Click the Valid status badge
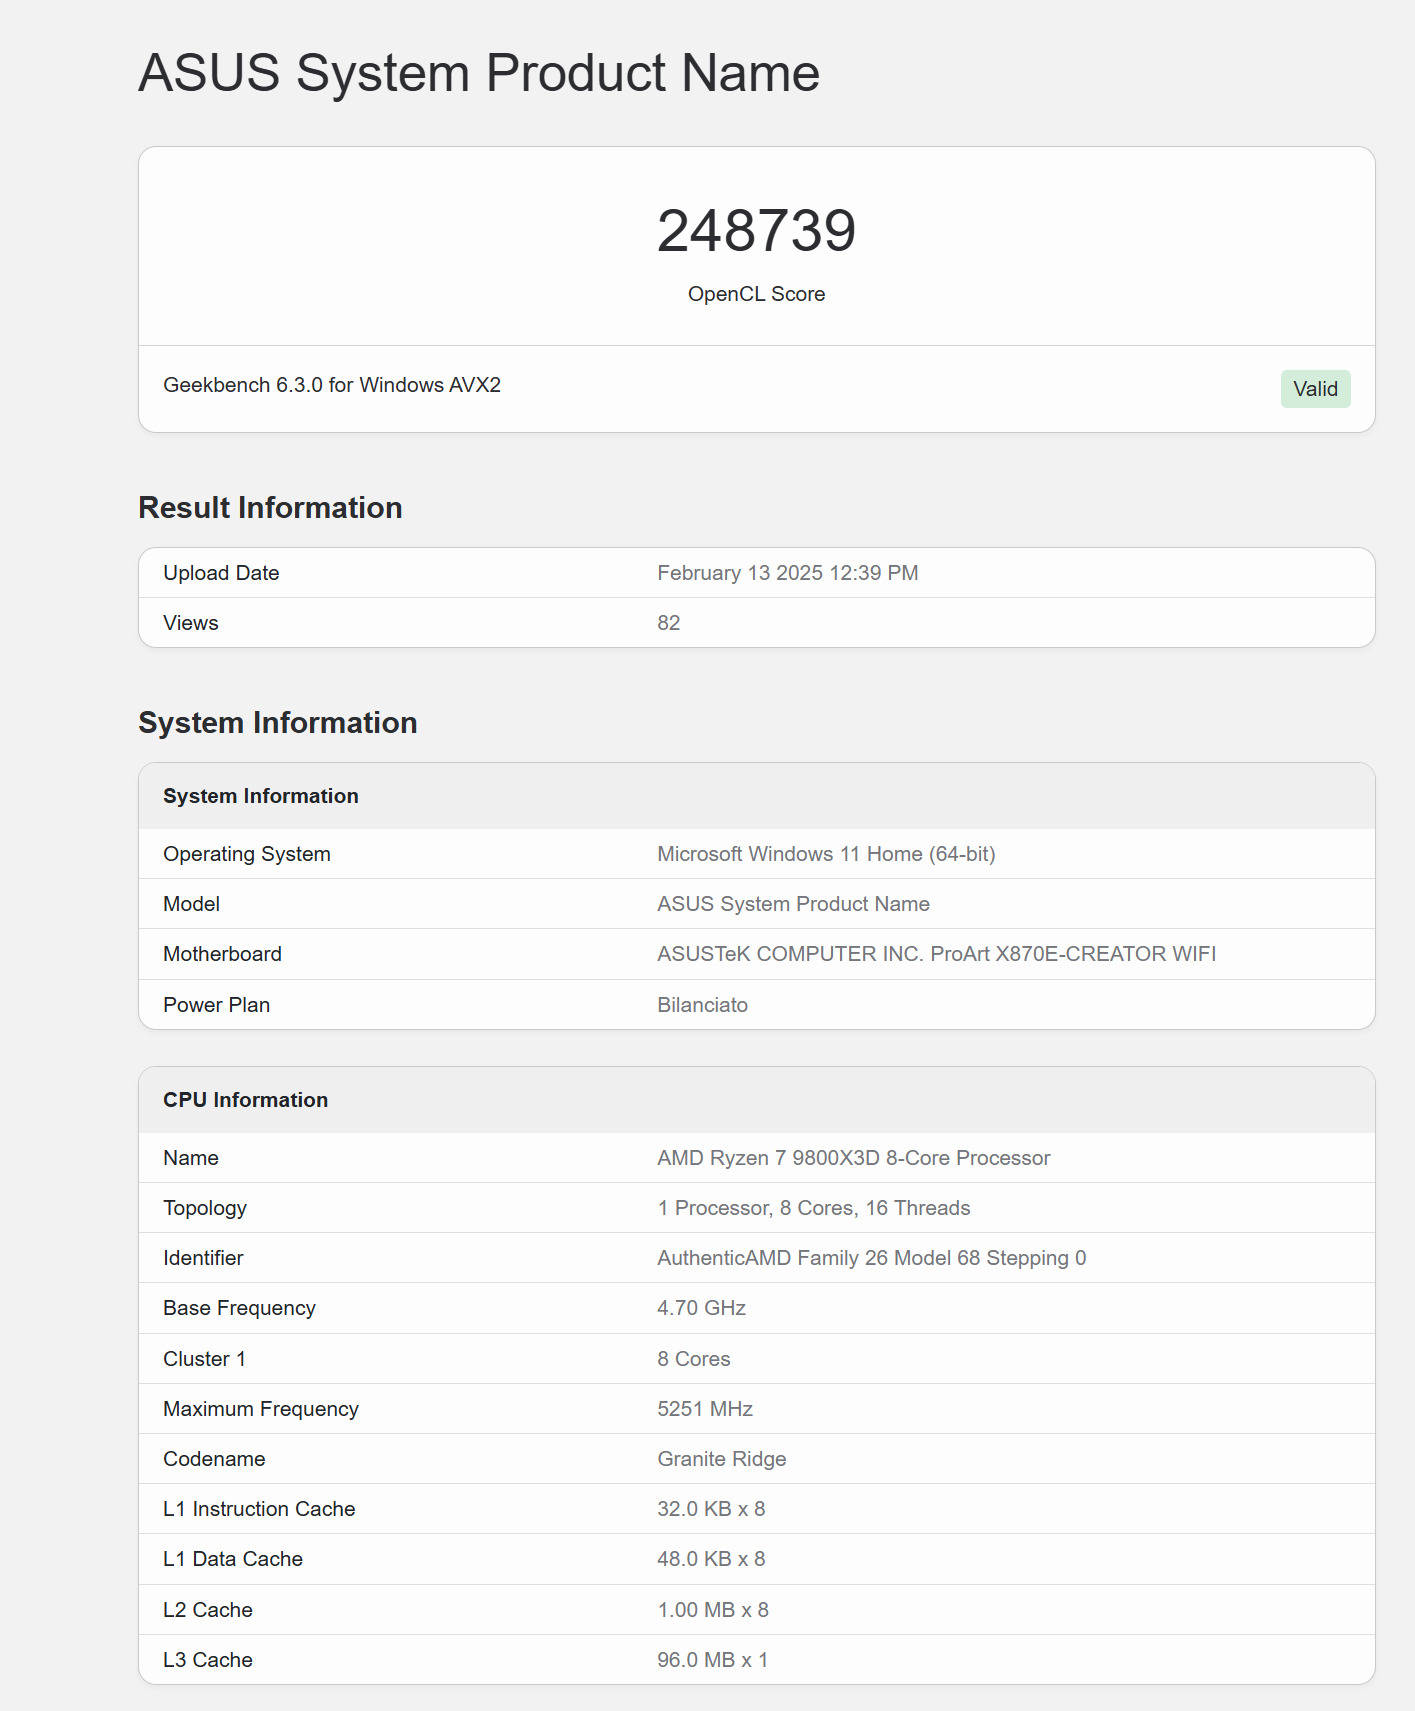The width and height of the screenshot is (1415, 1711). coord(1314,389)
